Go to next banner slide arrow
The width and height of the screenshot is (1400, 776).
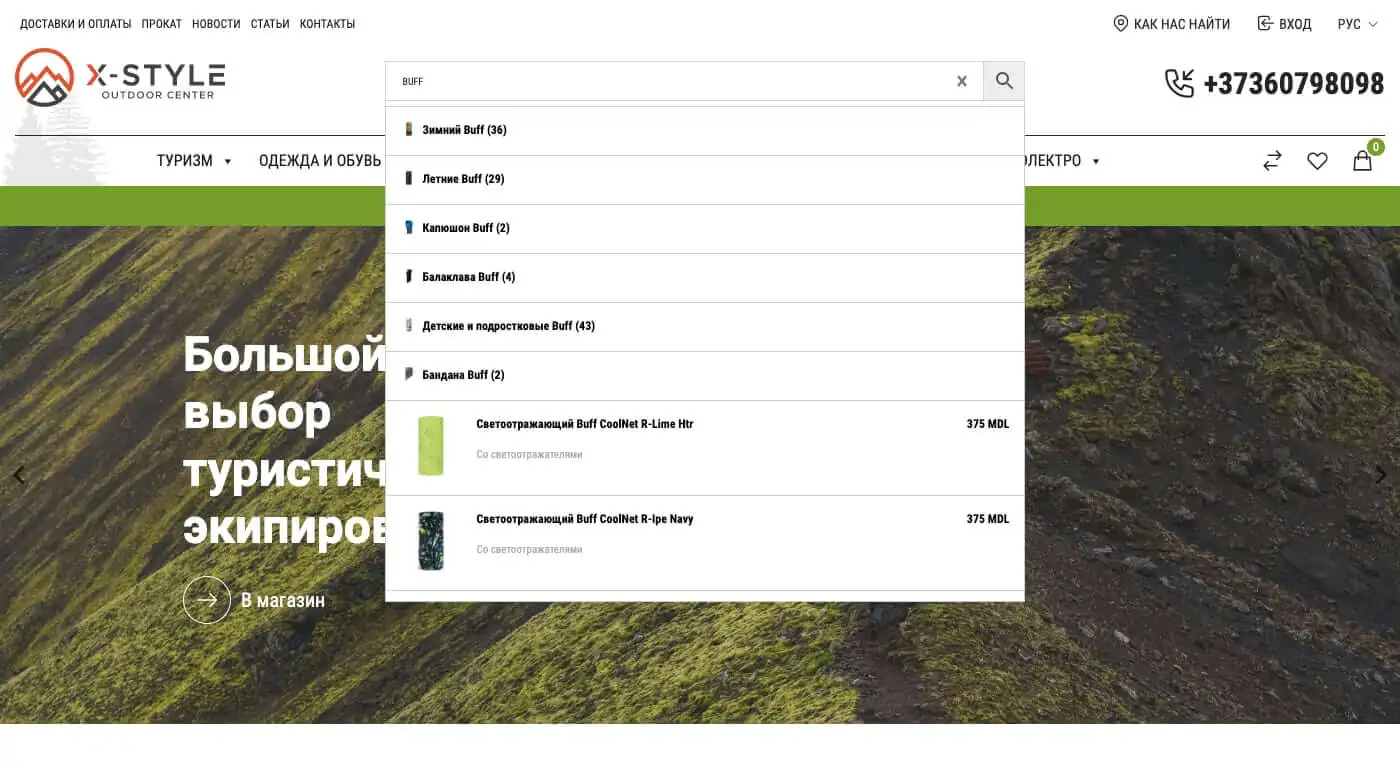1380,475
